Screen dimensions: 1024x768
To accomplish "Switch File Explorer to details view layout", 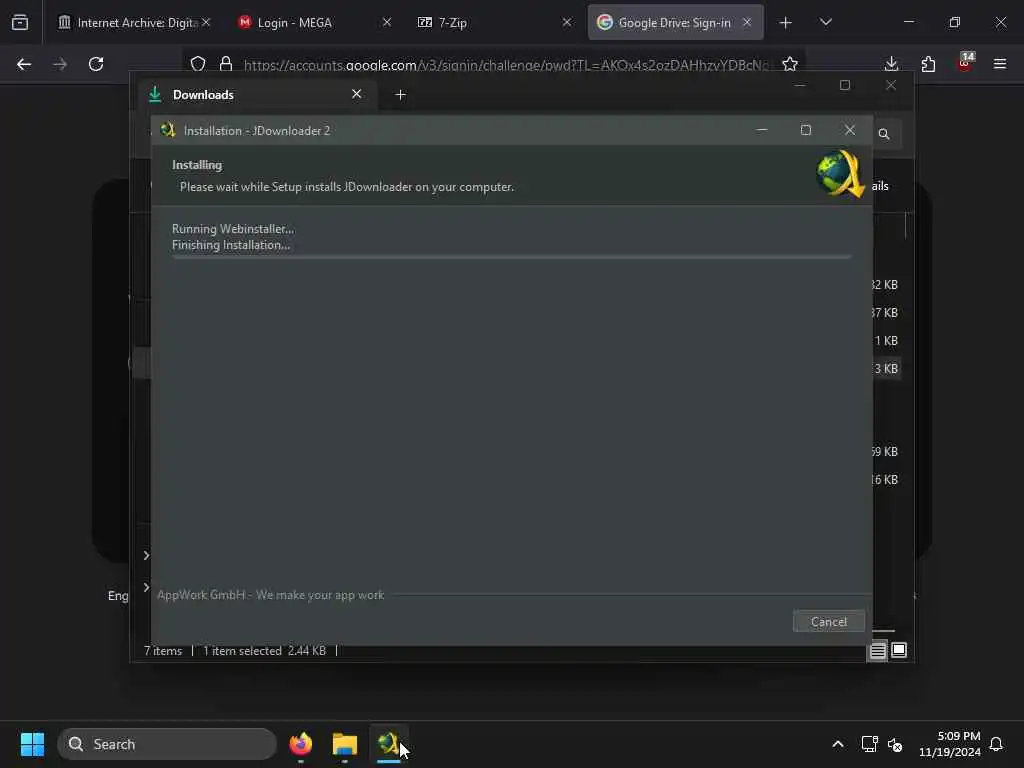I will coord(878,650).
